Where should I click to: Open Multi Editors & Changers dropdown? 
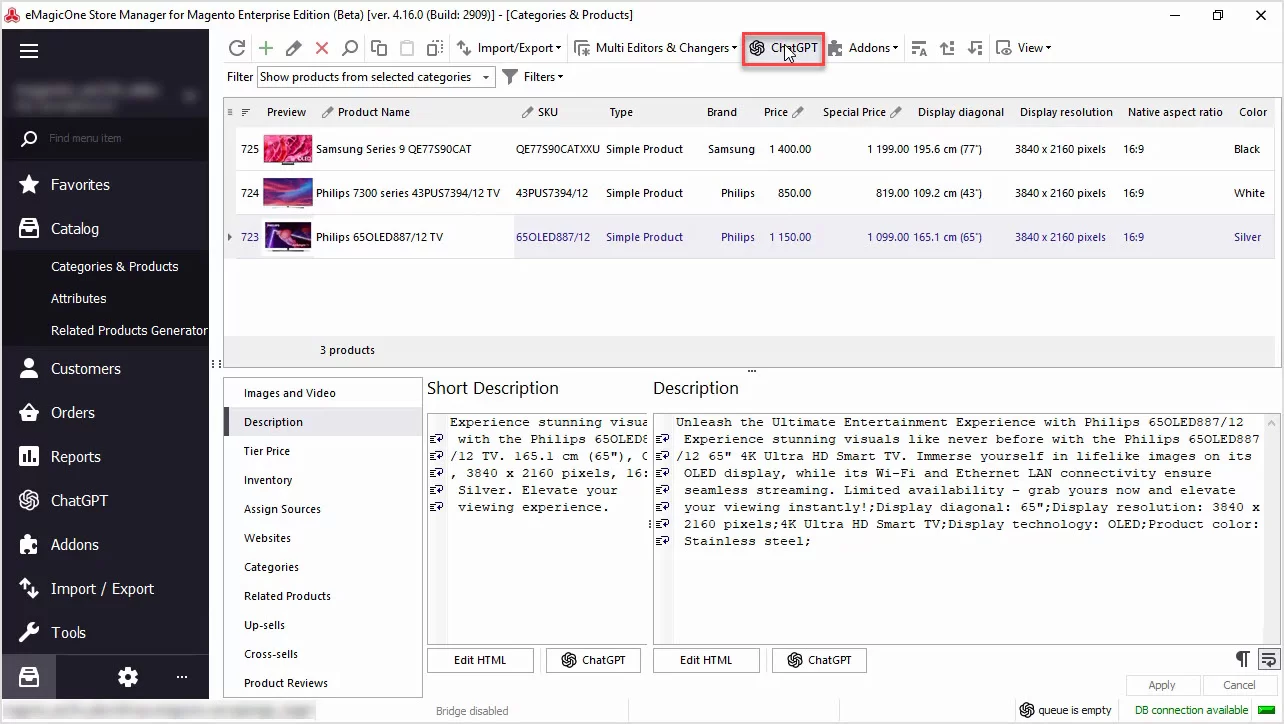[656, 48]
